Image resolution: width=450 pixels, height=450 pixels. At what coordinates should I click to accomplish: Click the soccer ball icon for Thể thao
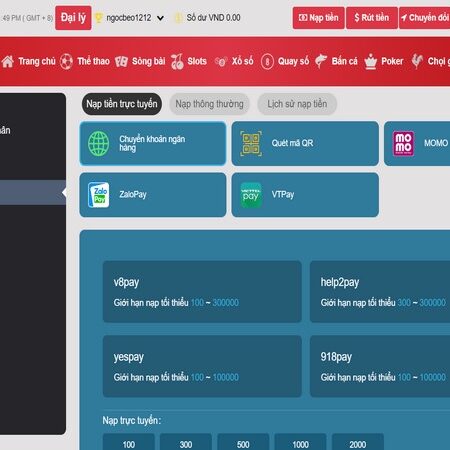click(x=66, y=61)
